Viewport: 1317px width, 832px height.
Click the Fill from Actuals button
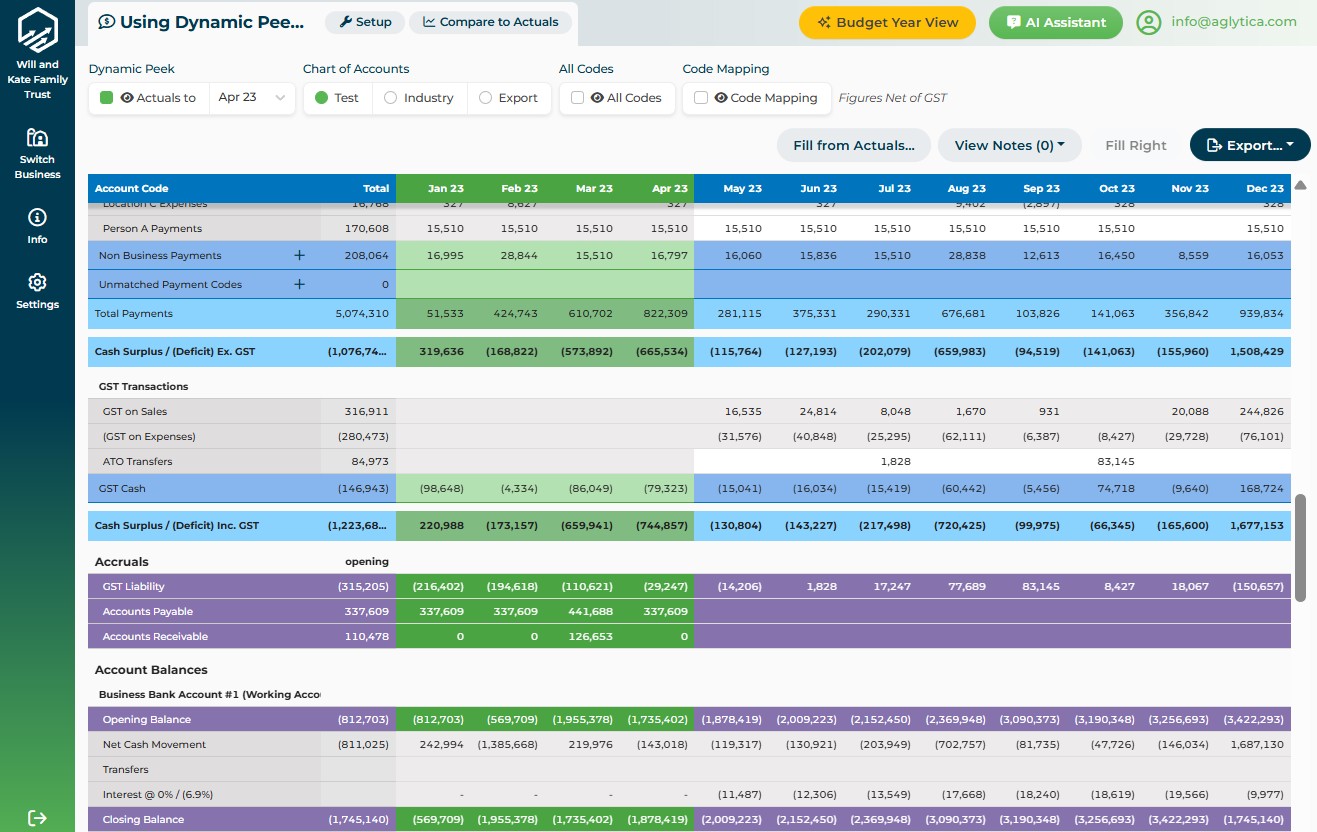(853, 145)
